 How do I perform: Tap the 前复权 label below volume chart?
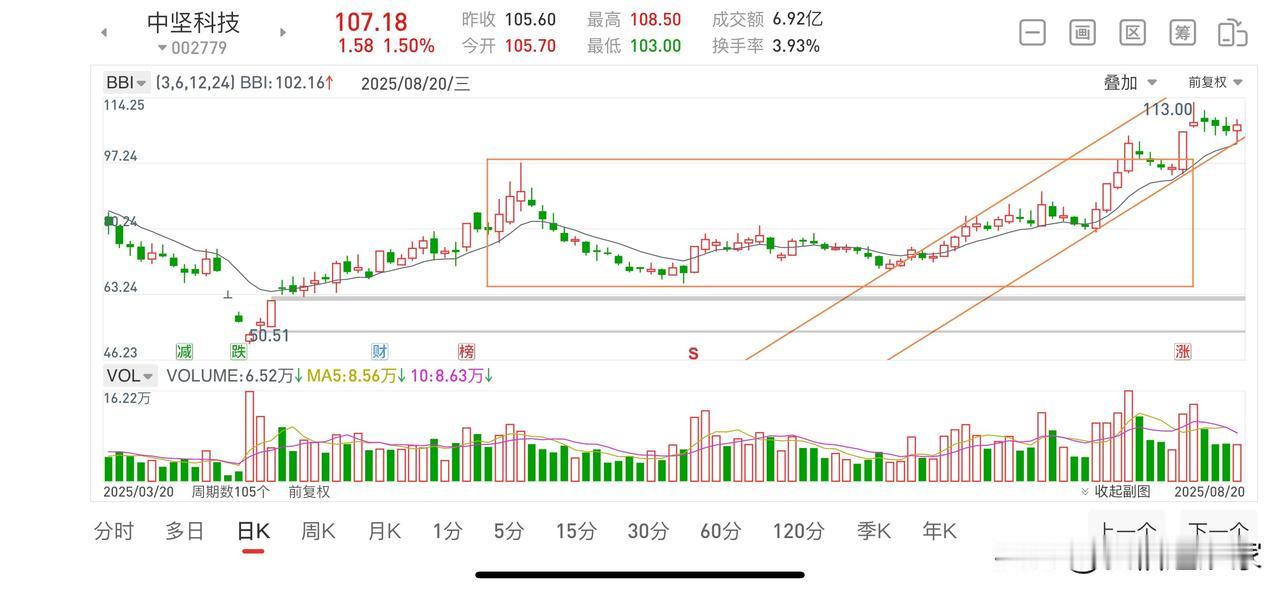[x=309, y=492]
